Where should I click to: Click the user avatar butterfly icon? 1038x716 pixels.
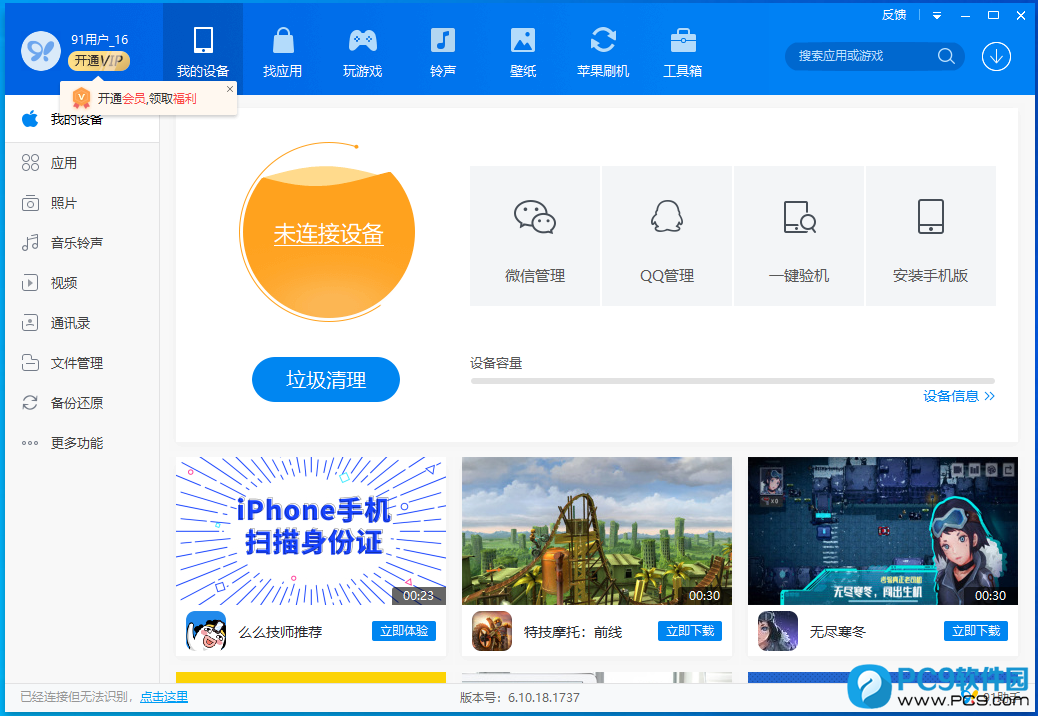41,50
